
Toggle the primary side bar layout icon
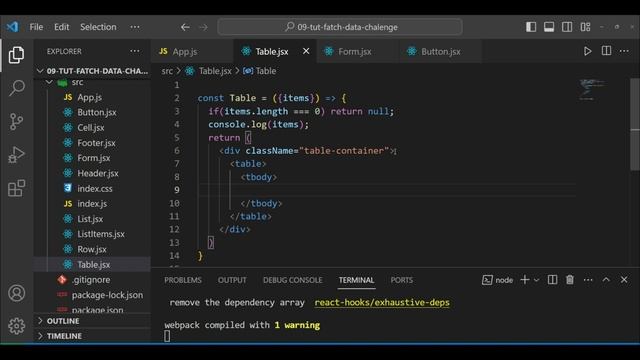click(x=531, y=27)
